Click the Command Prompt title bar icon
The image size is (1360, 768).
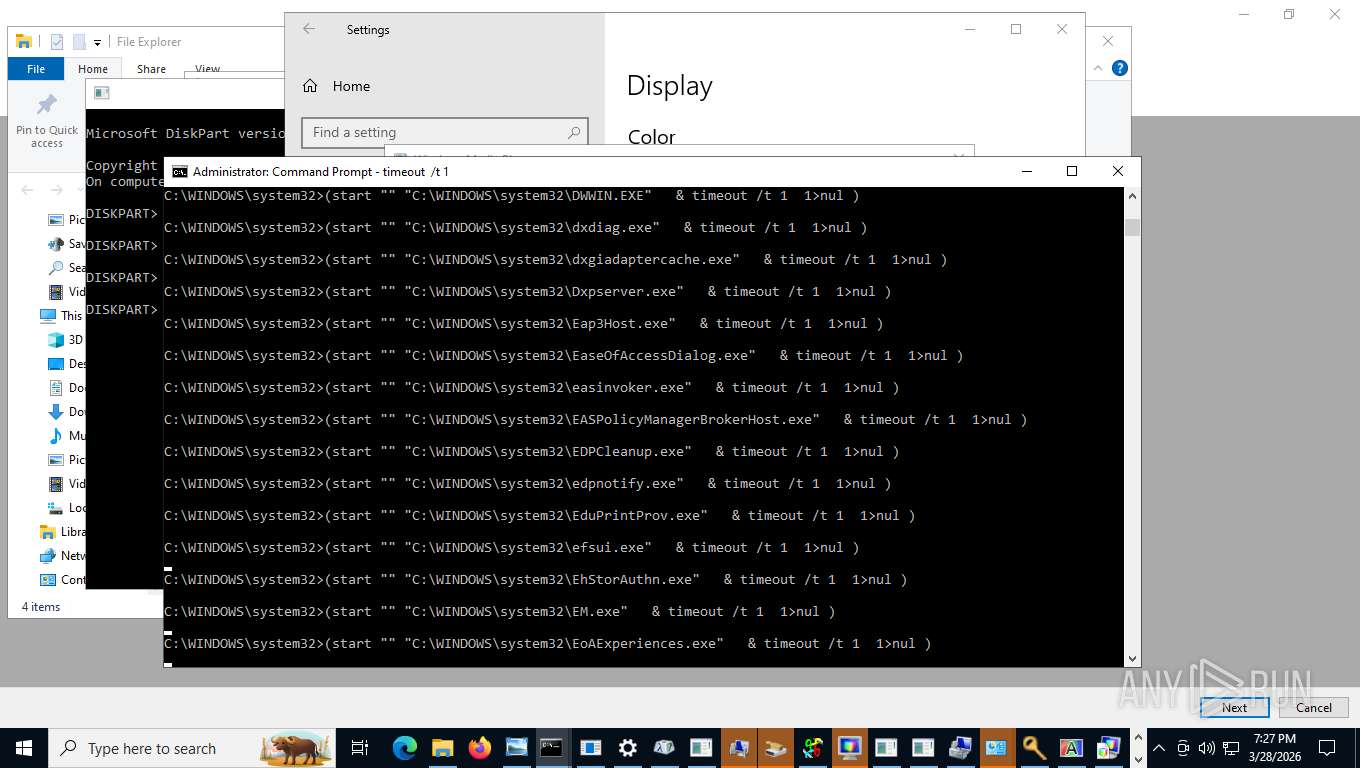click(180, 171)
